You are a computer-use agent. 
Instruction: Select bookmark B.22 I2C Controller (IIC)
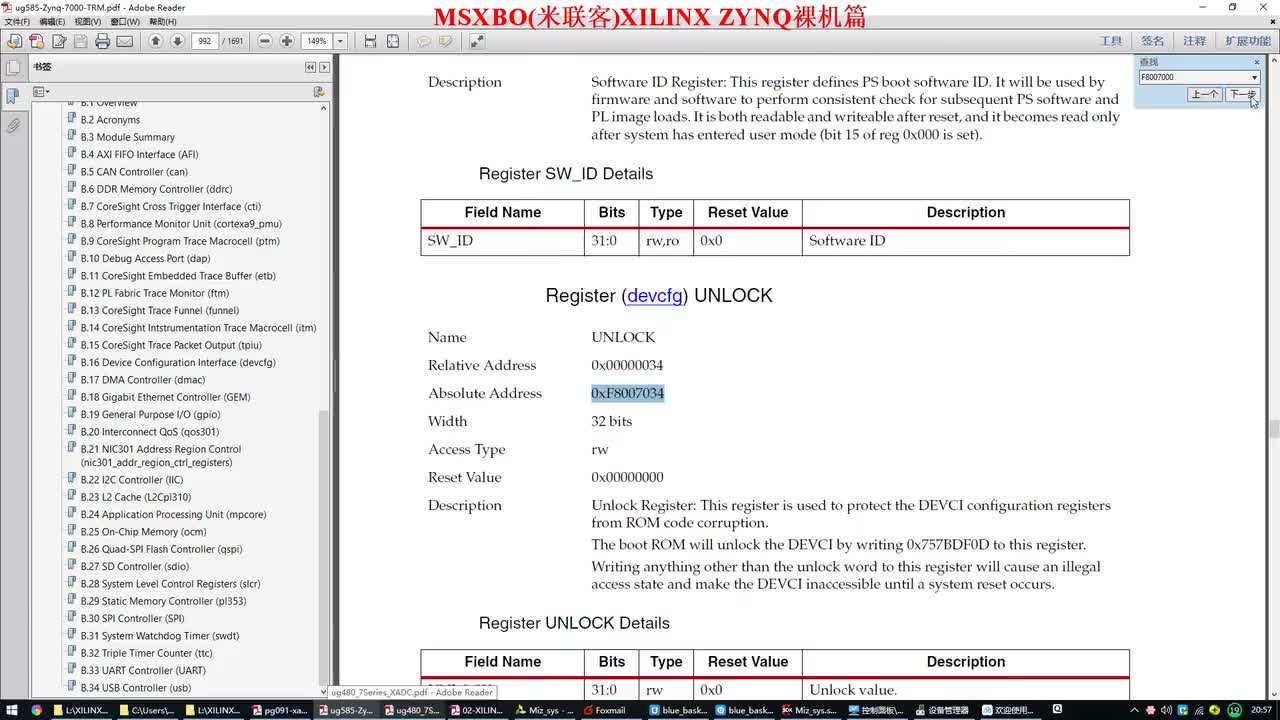pos(132,480)
